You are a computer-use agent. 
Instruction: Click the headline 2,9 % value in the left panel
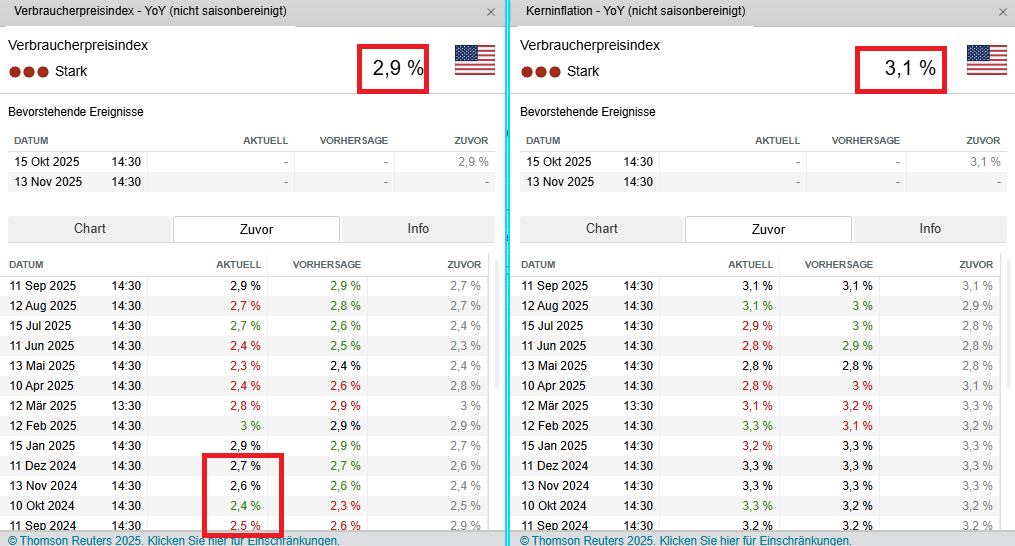tap(397, 67)
